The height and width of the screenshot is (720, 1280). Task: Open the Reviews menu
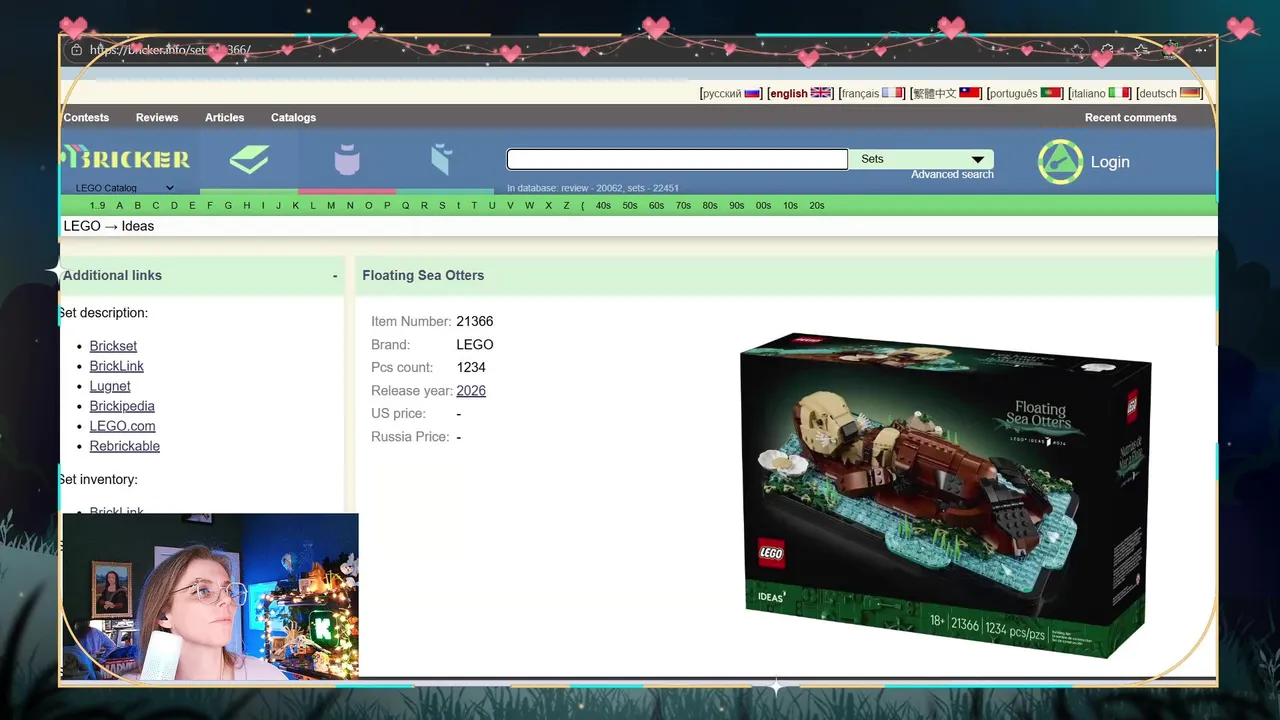pos(157,117)
